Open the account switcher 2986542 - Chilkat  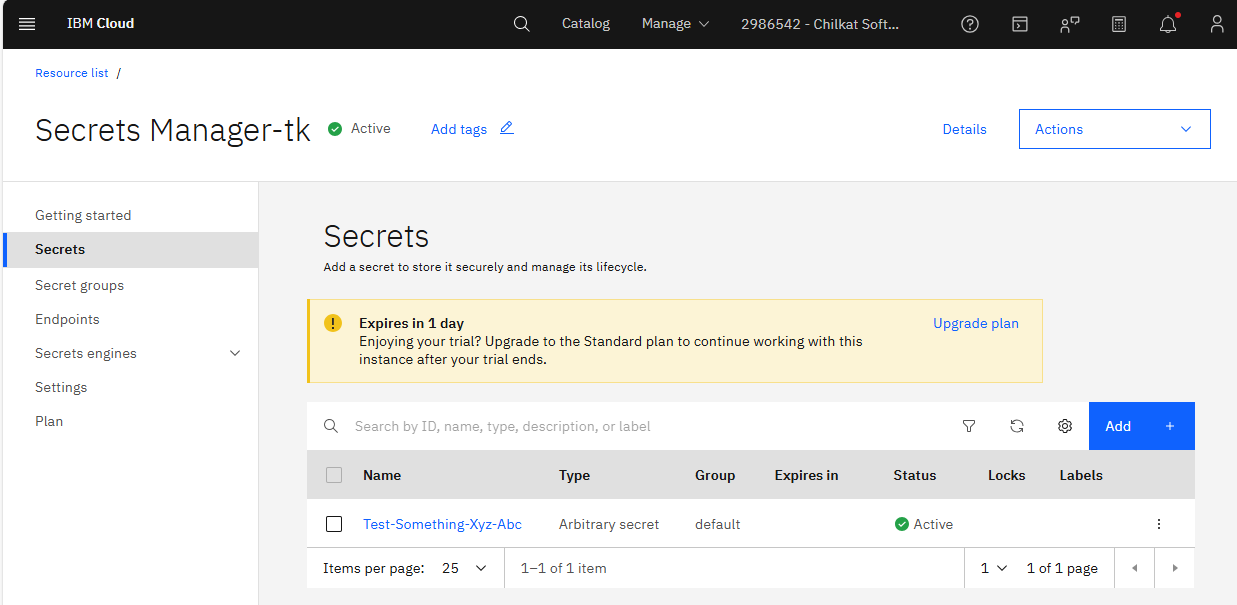click(x=820, y=24)
